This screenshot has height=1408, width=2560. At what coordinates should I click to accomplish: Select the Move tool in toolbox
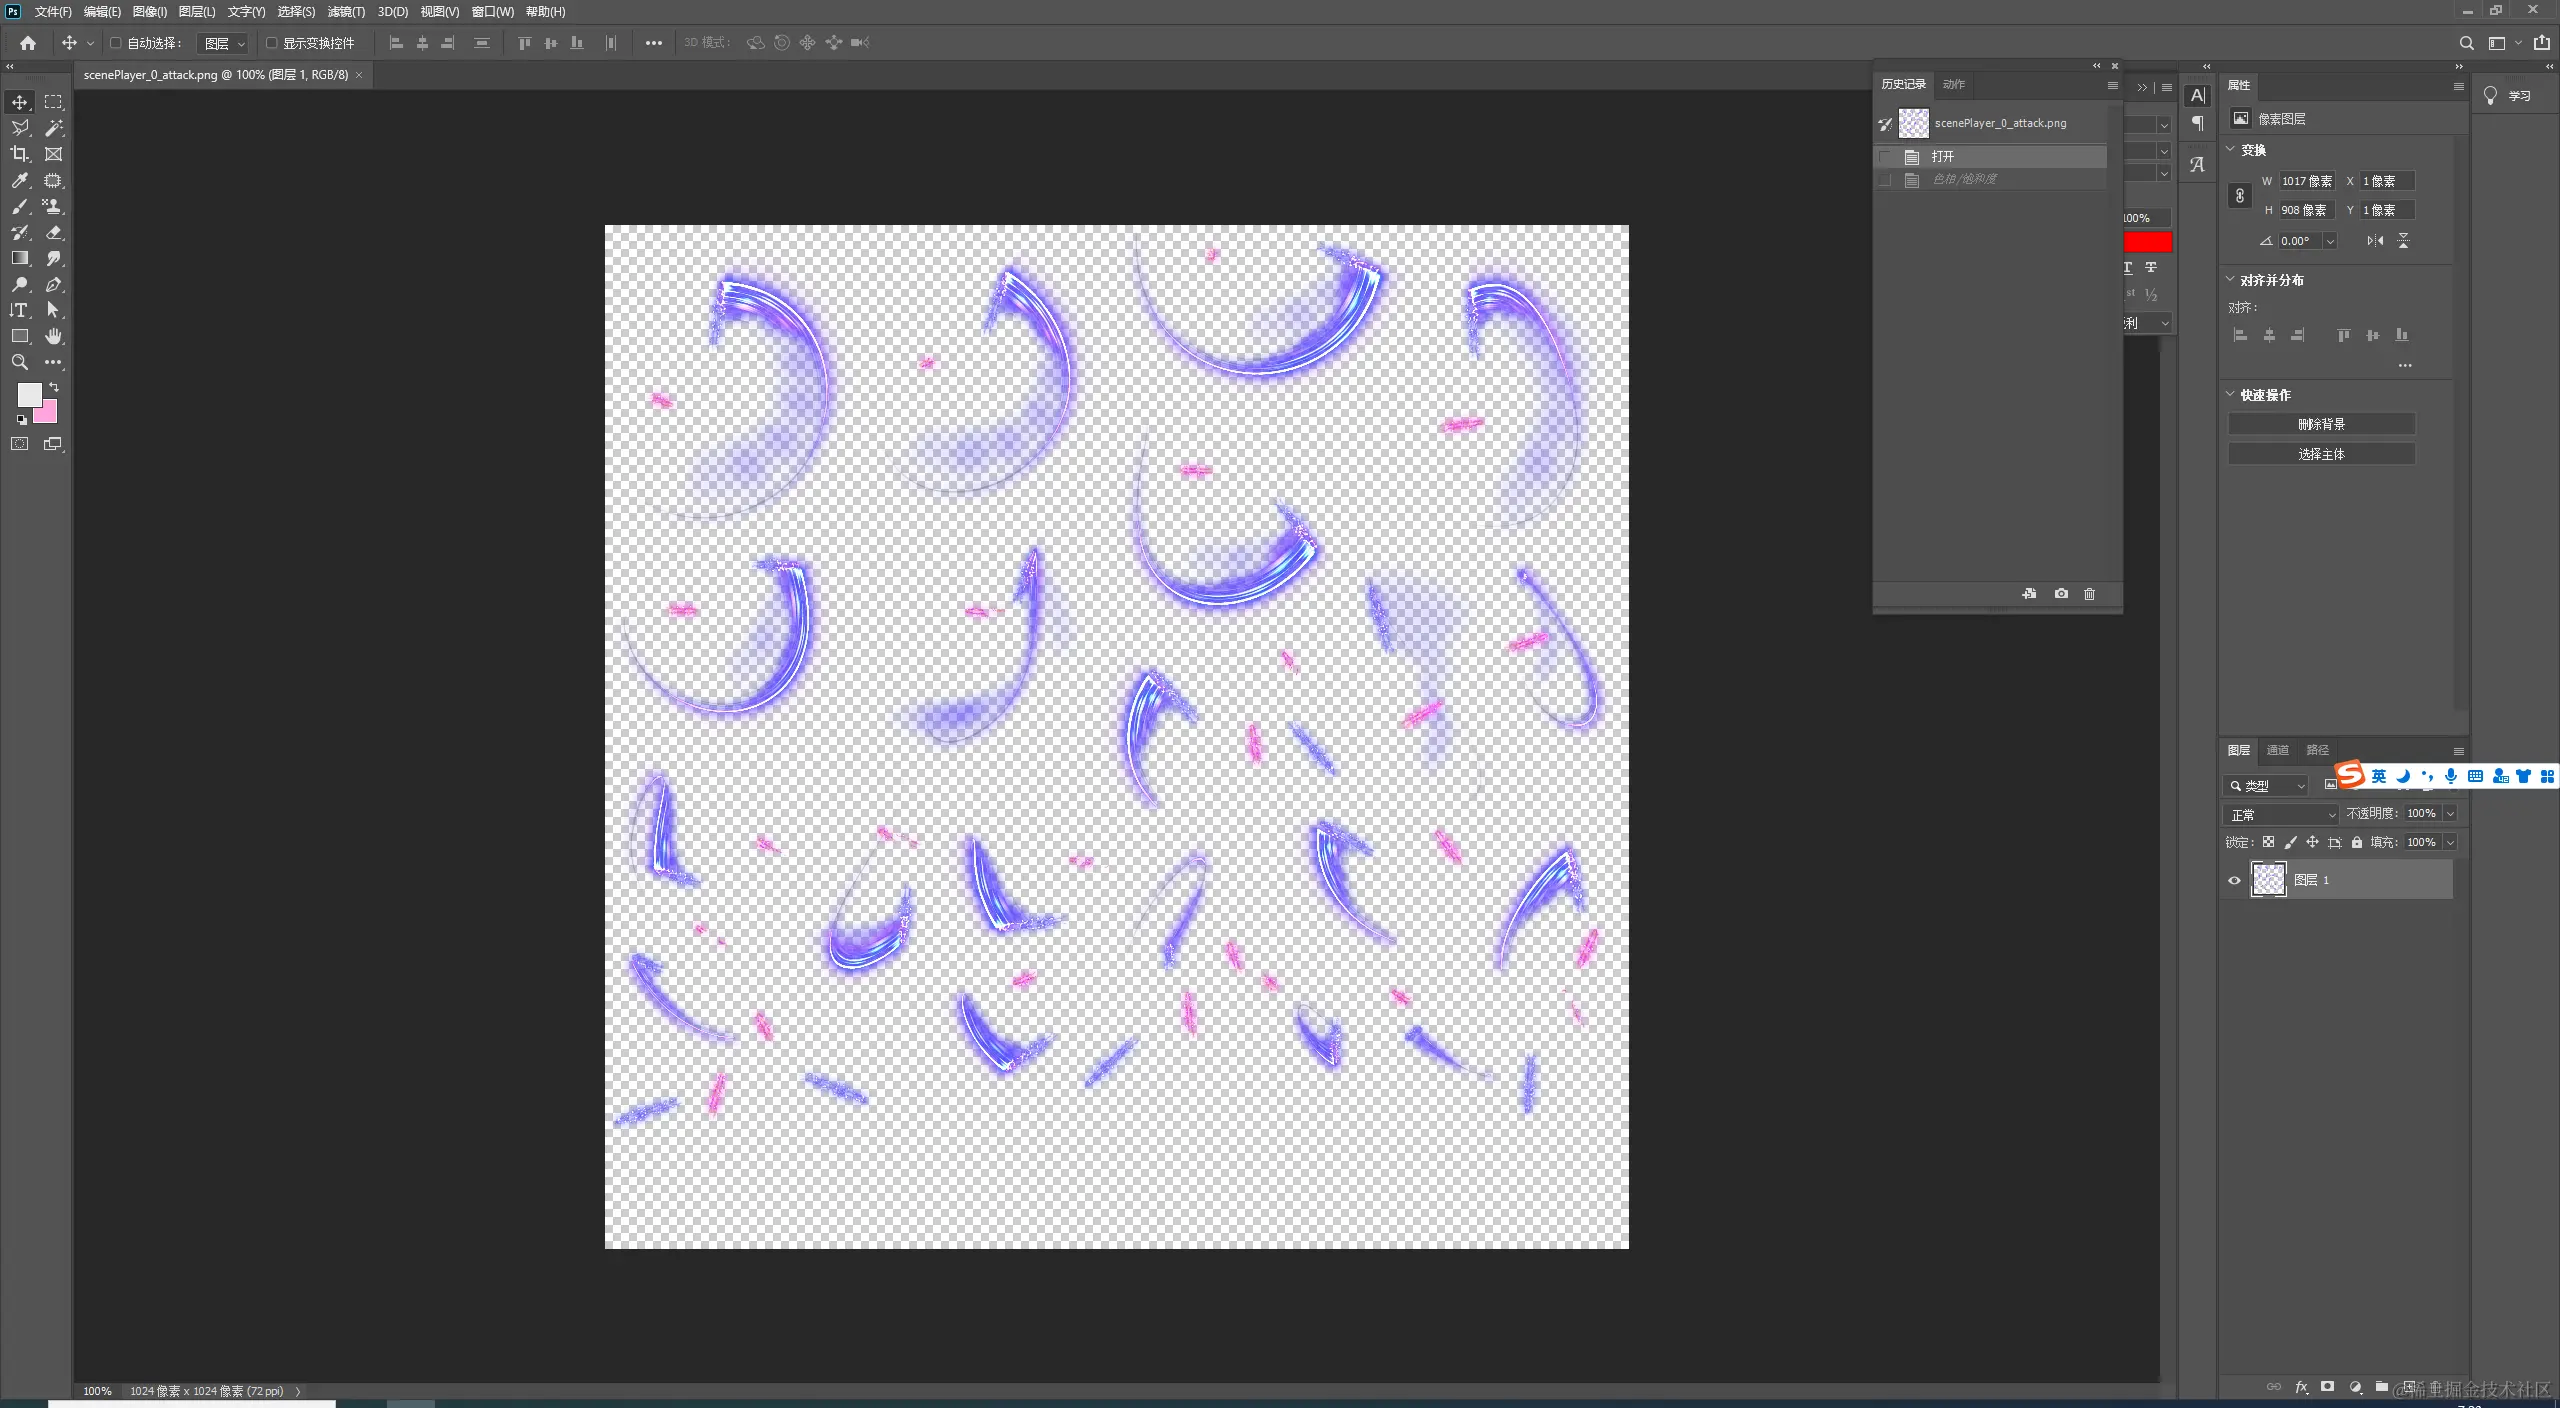point(20,102)
